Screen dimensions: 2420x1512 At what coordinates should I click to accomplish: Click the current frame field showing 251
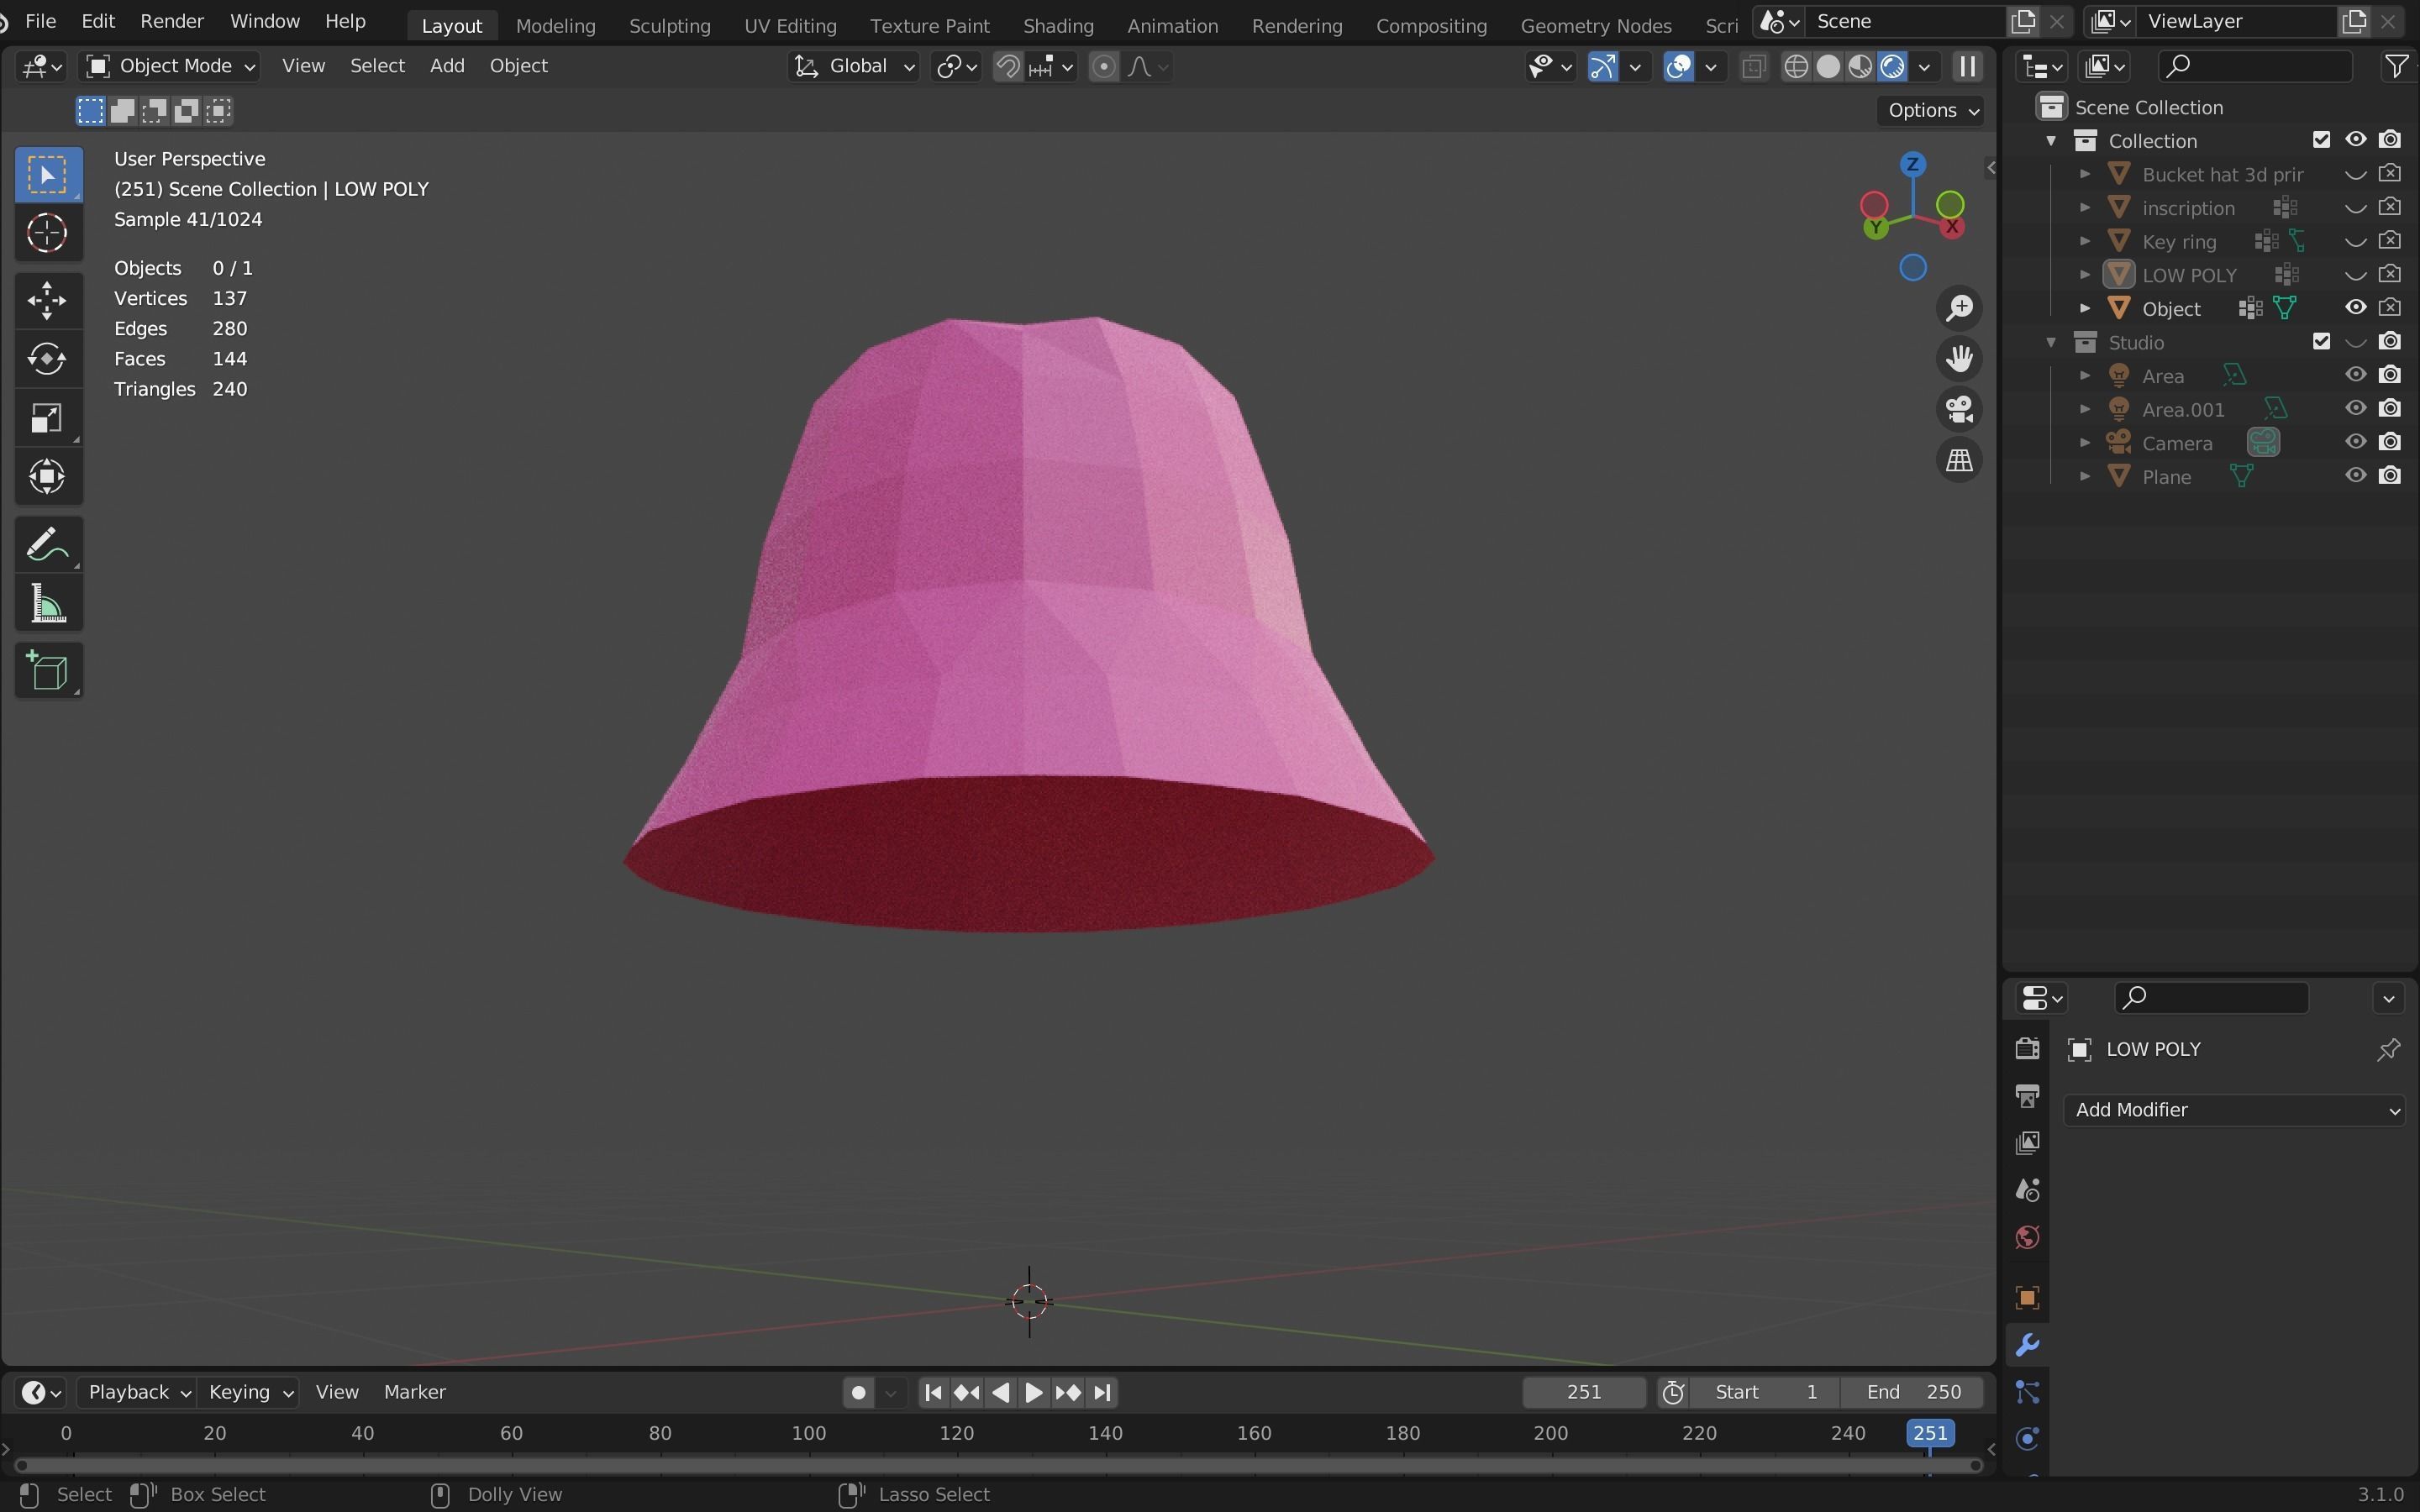point(1584,1393)
